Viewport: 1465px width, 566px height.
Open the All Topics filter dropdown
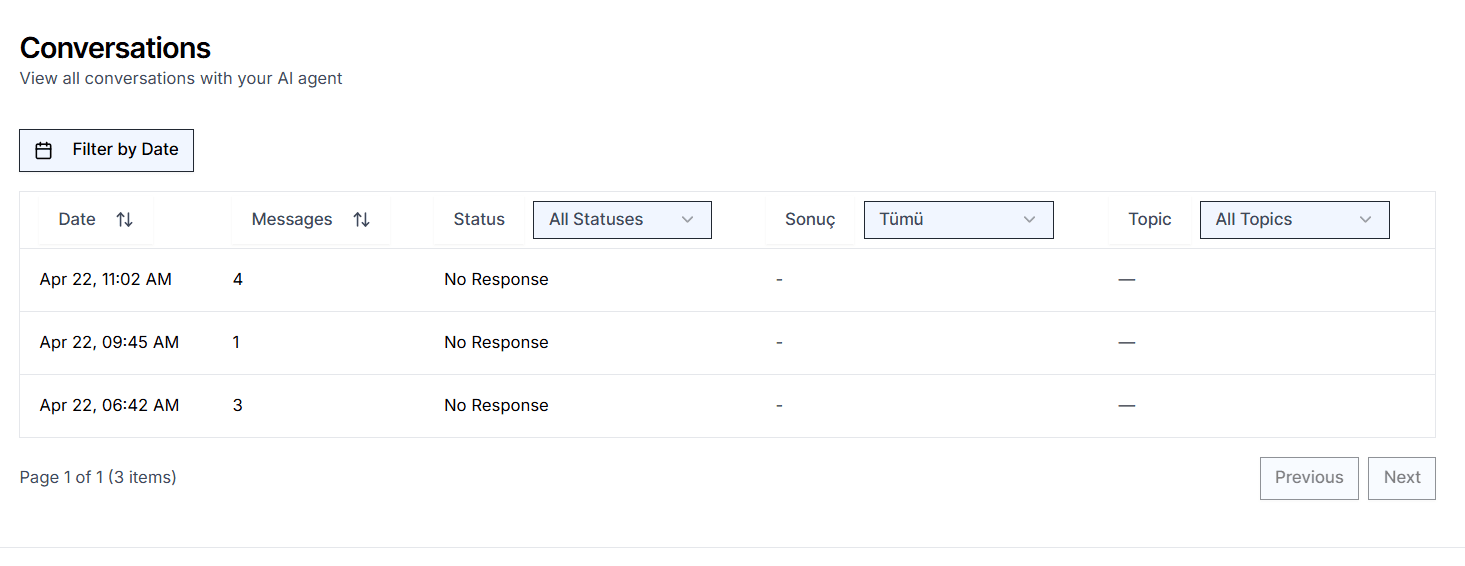point(1294,220)
